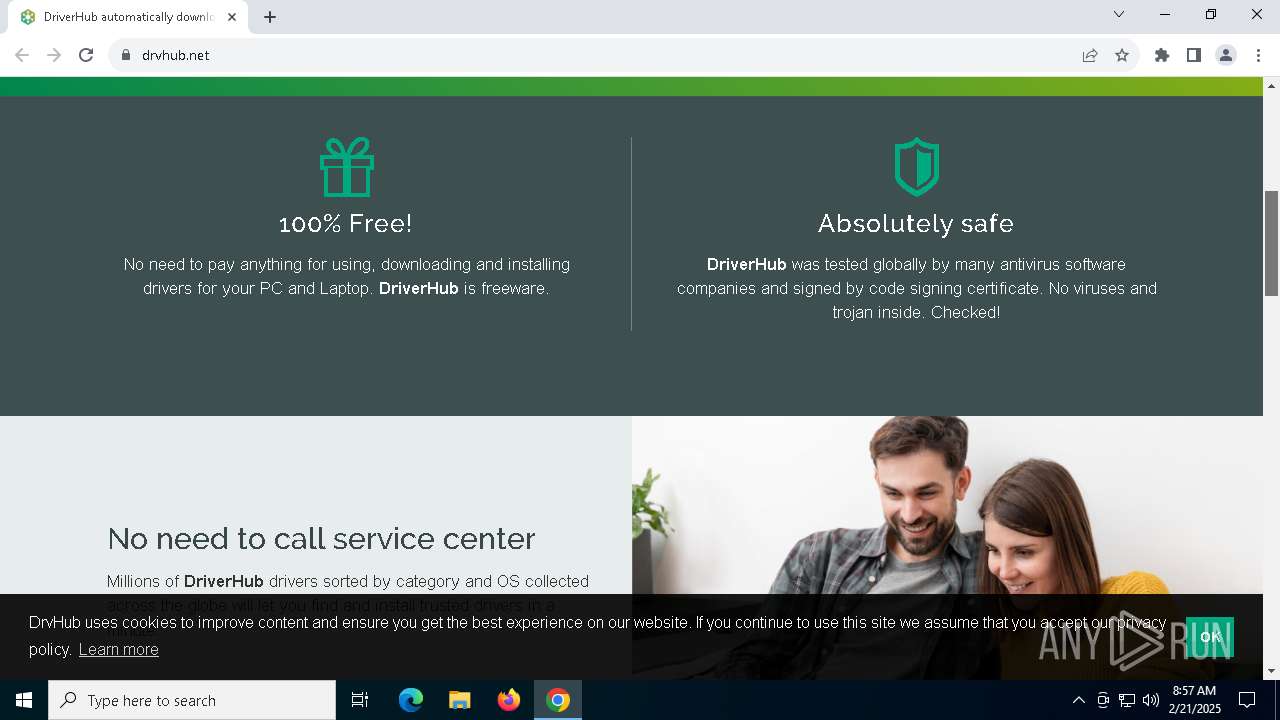Click the browser forward arrow
The width and height of the screenshot is (1280, 720).
(x=54, y=55)
